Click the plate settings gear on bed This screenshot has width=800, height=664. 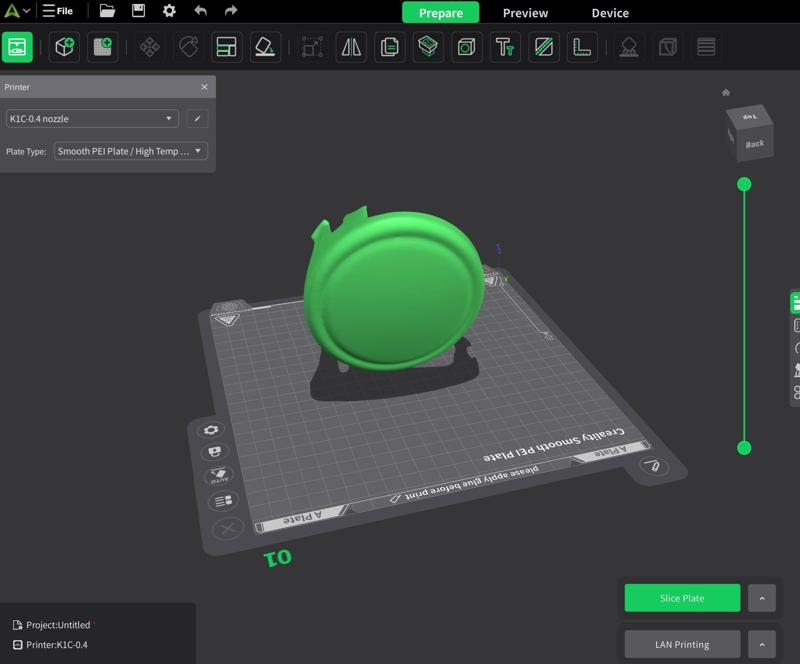pyautogui.click(x=211, y=430)
